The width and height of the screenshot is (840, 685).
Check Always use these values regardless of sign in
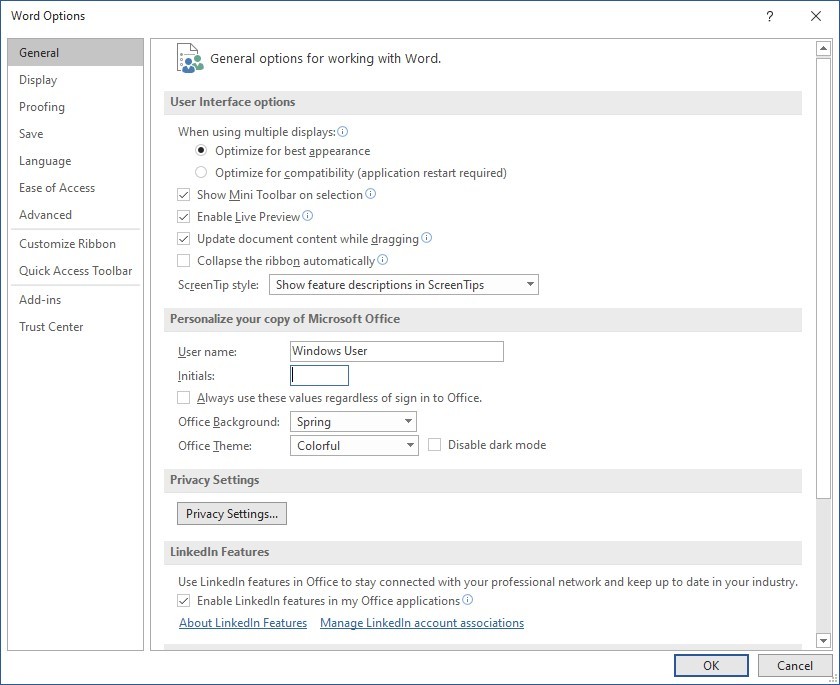point(184,397)
